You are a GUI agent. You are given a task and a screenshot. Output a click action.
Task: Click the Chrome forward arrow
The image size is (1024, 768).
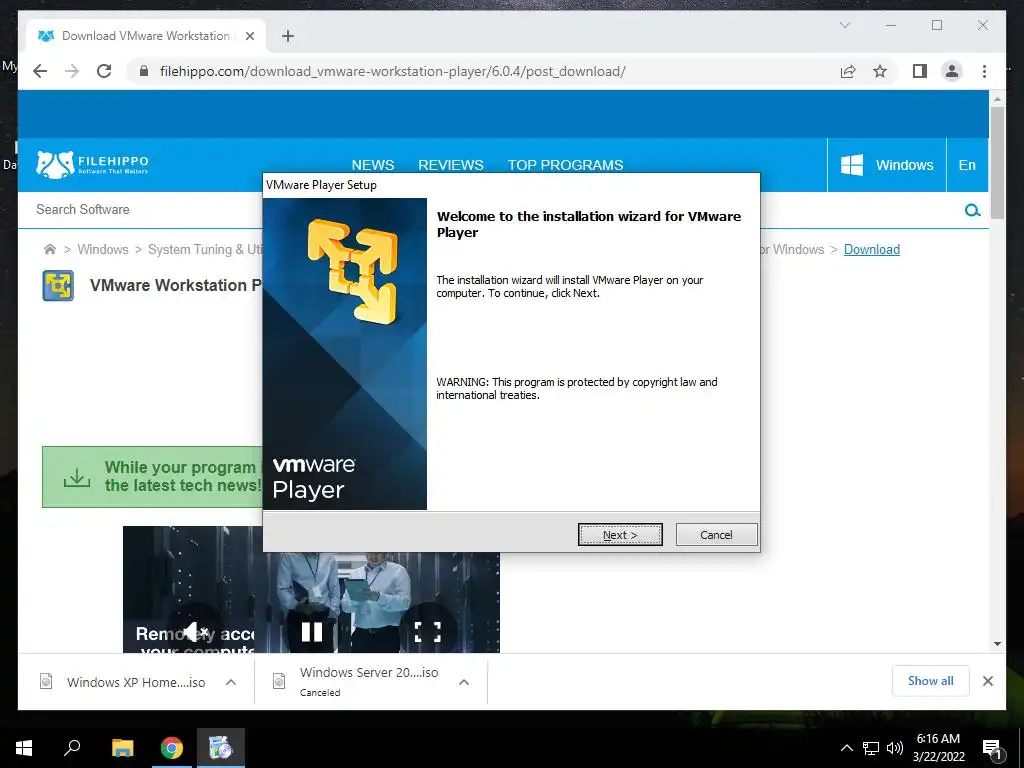point(72,71)
